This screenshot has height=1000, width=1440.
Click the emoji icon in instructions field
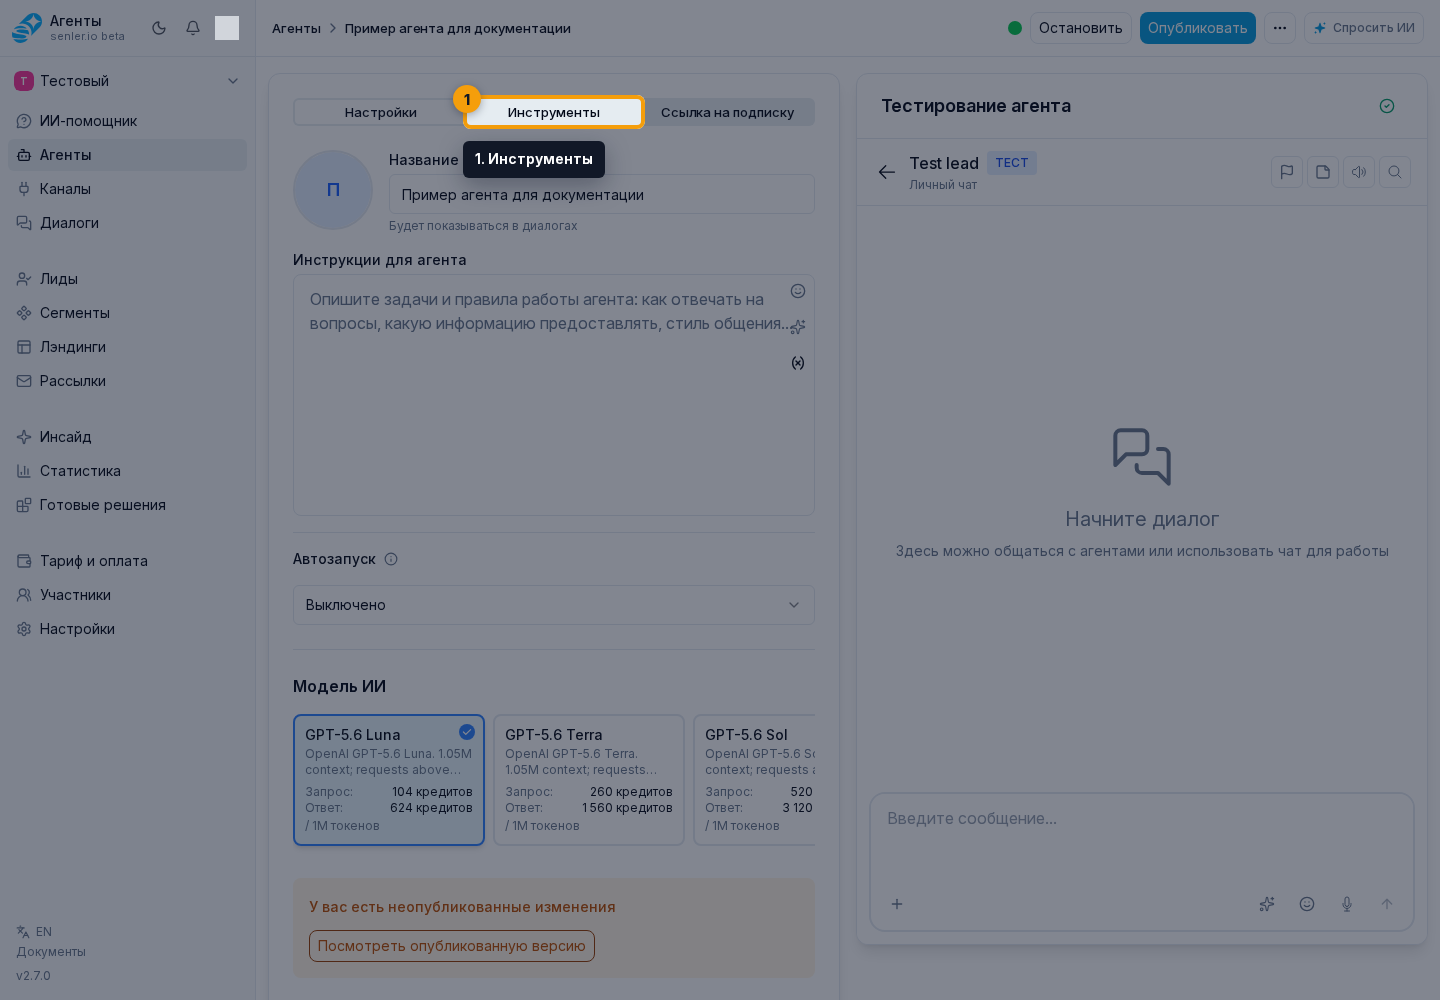pyautogui.click(x=798, y=291)
